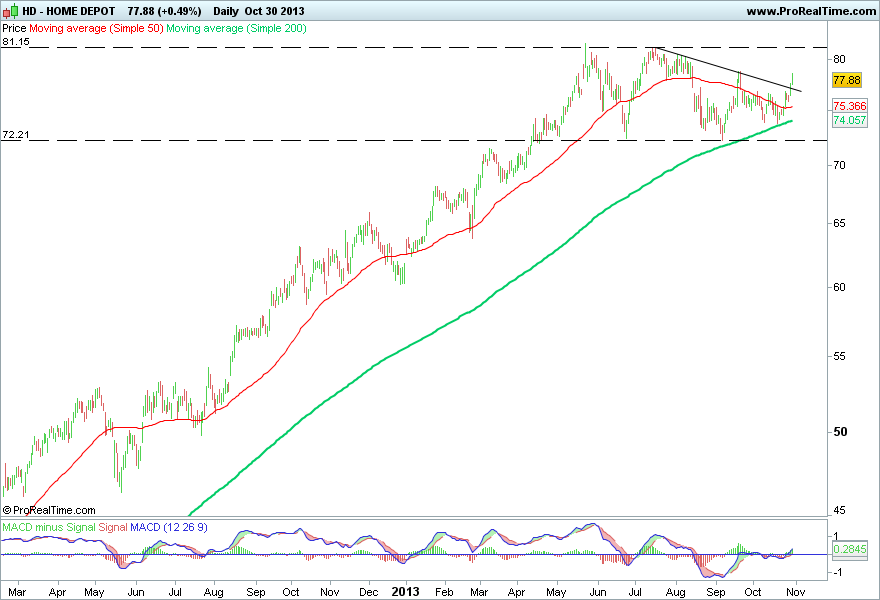
Task: Click the 45 price axis label
Action: tap(840, 511)
